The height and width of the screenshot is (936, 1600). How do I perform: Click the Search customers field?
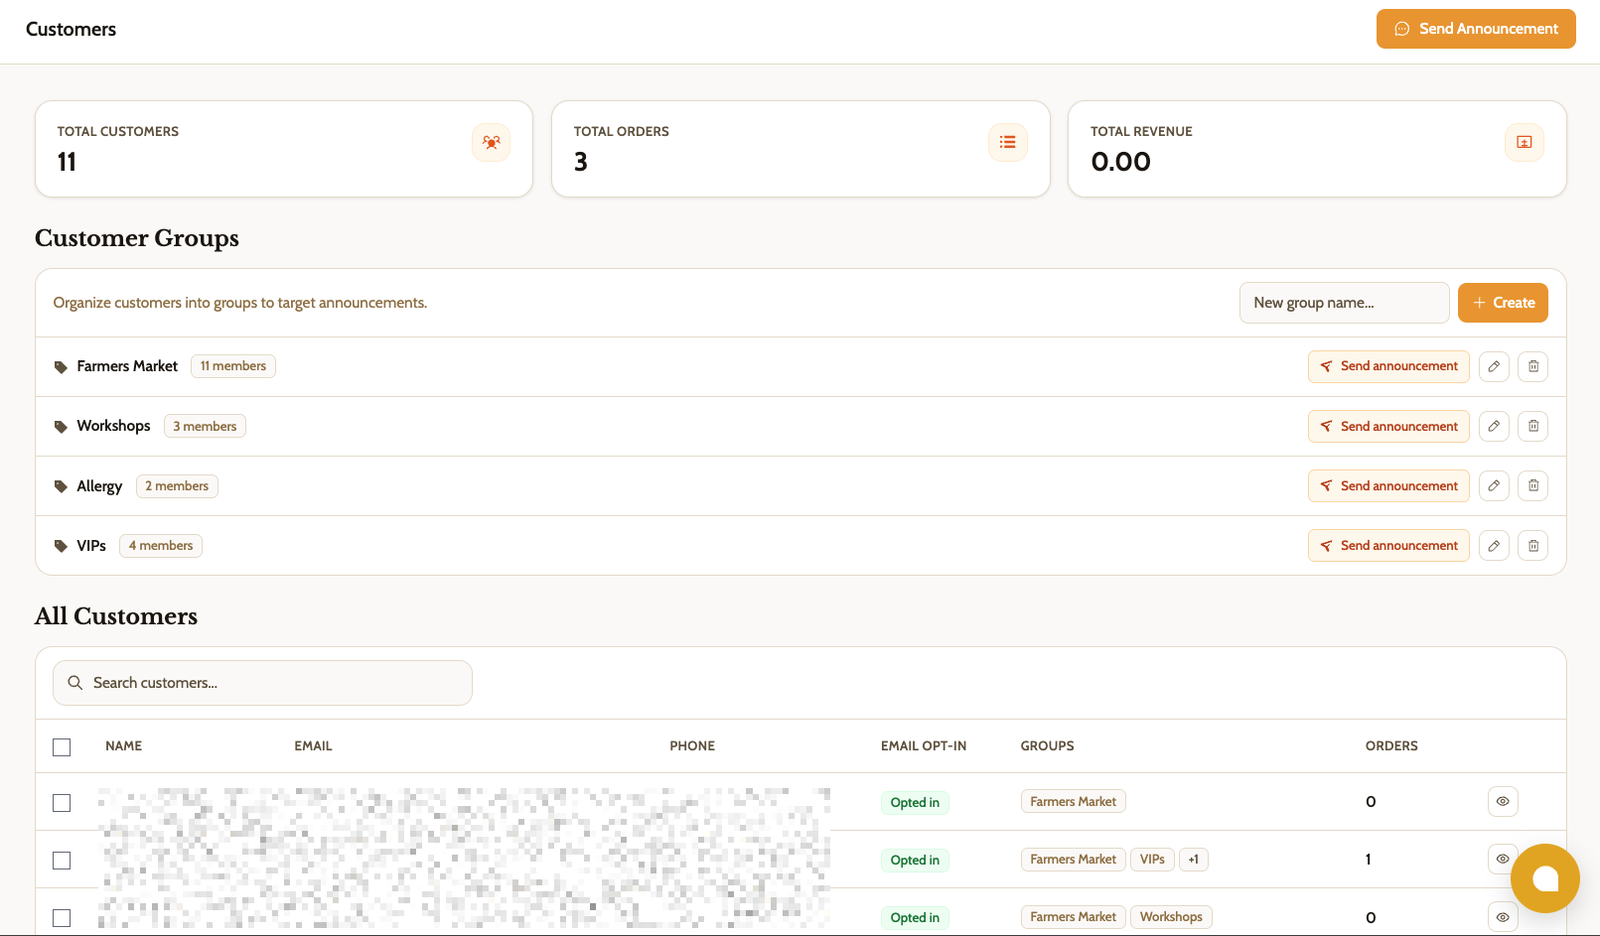point(263,683)
